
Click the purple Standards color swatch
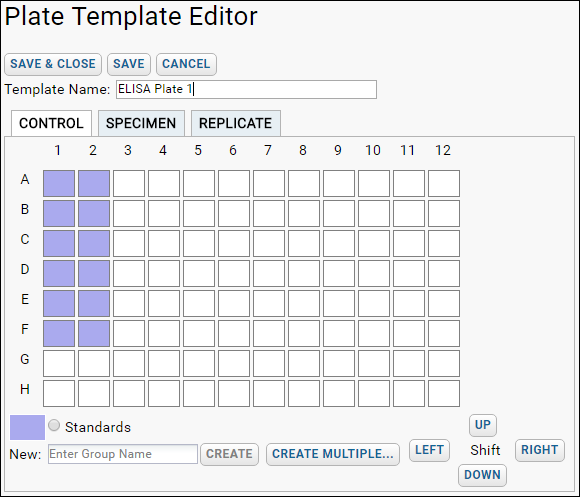tap(27, 427)
